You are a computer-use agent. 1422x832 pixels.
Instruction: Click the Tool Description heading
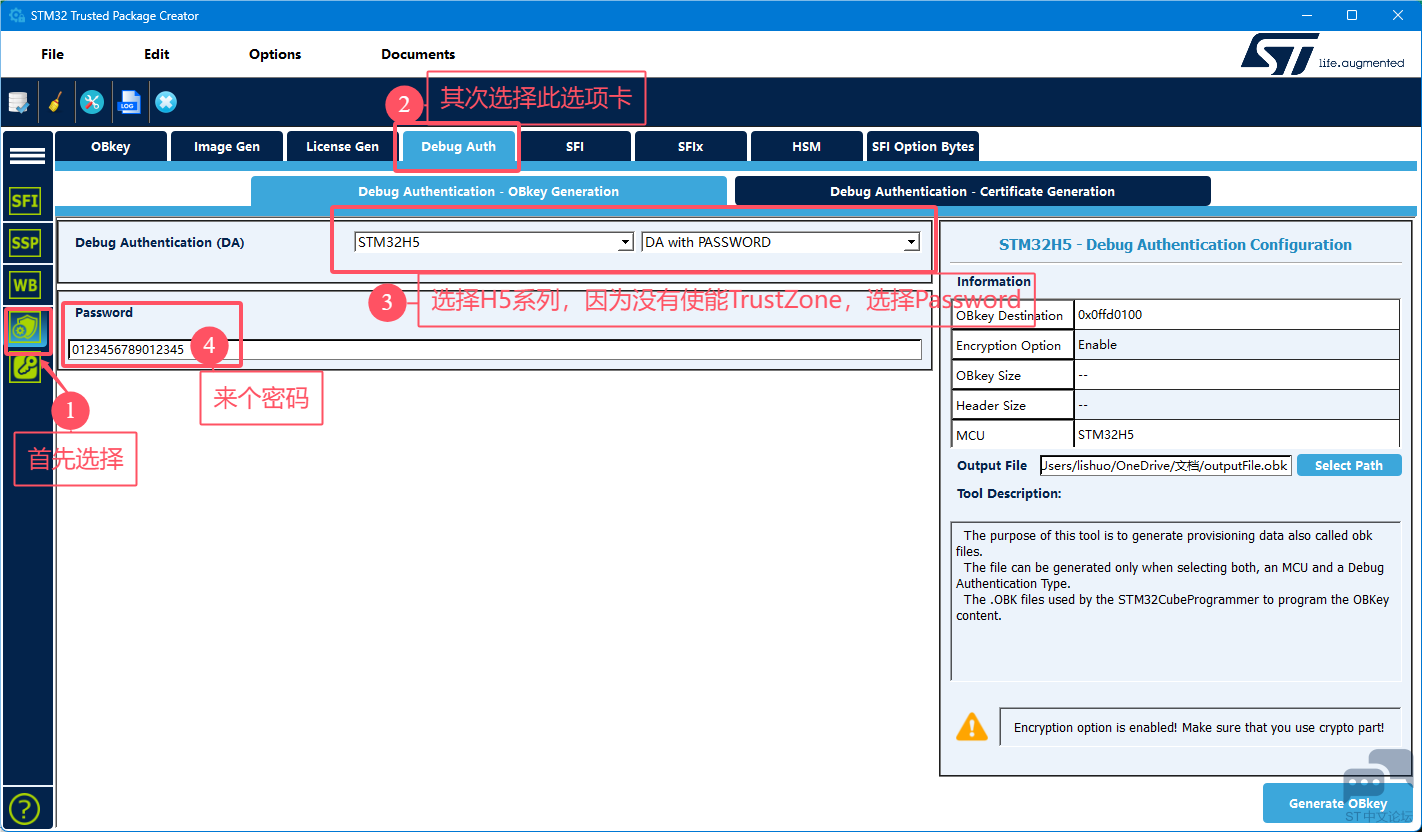pyautogui.click(x=1009, y=493)
